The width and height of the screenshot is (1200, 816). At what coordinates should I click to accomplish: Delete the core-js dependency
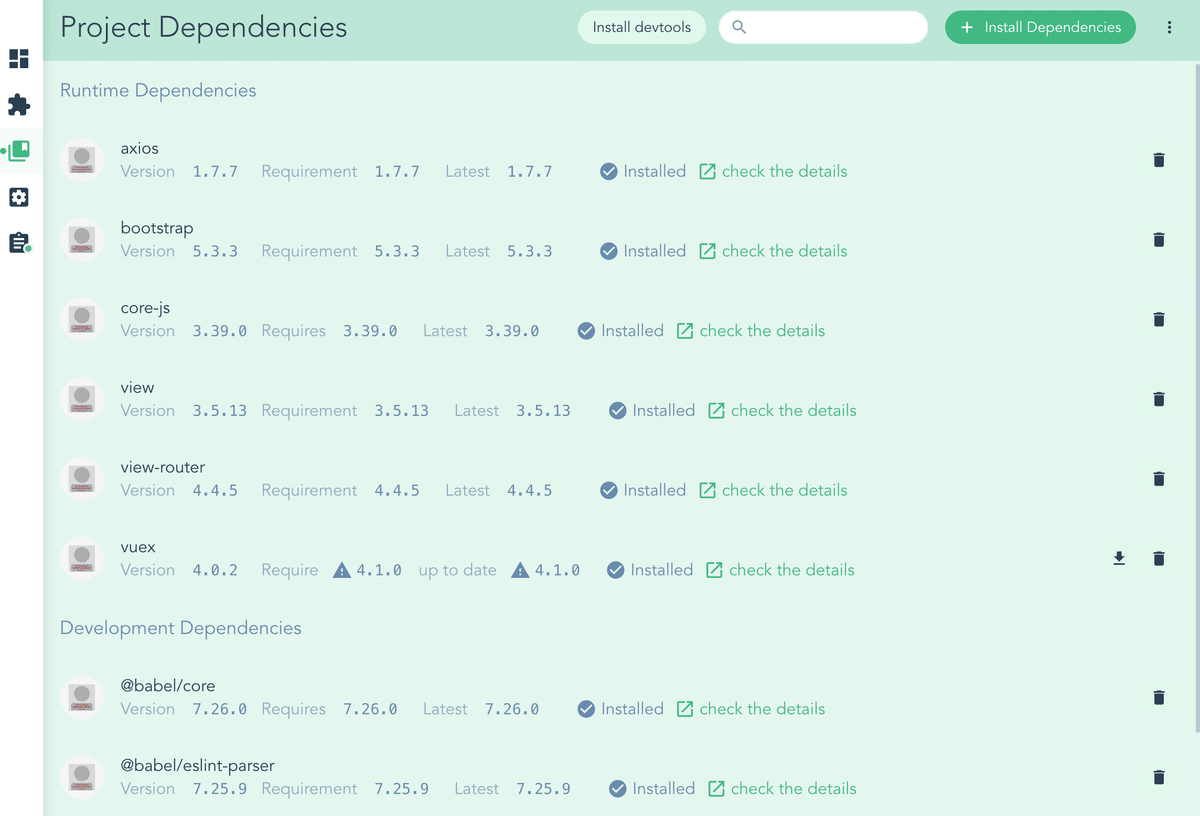[x=1159, y=320]
